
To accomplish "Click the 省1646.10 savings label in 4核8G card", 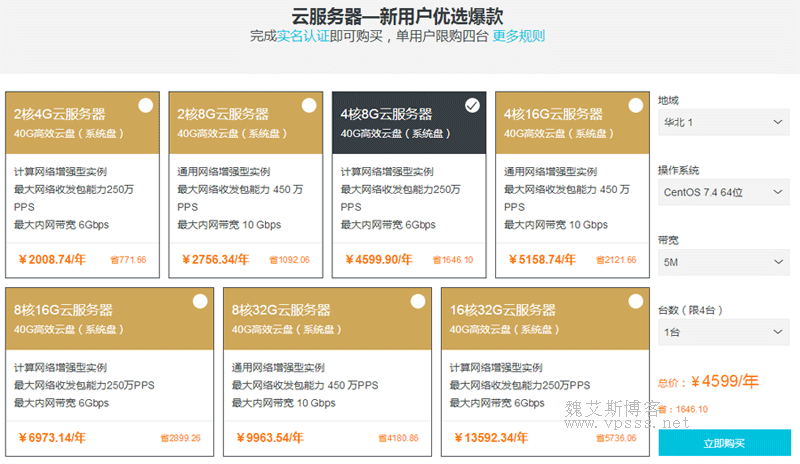I will point(453,260).
